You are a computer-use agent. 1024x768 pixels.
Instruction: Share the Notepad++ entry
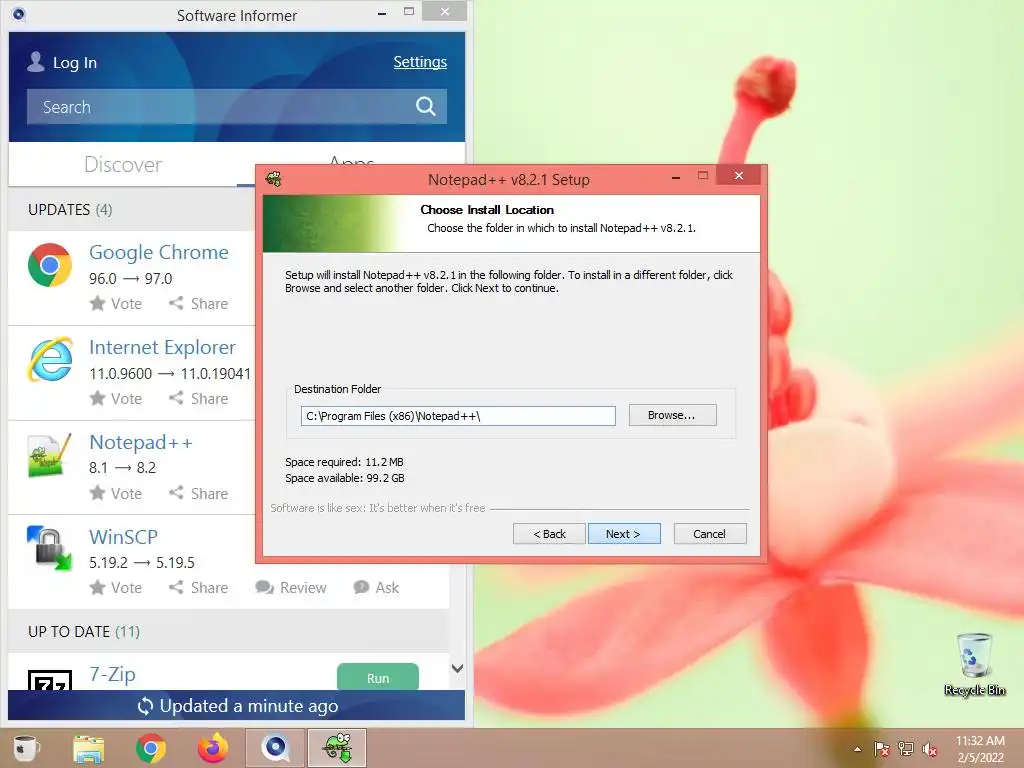click(199, 493)
